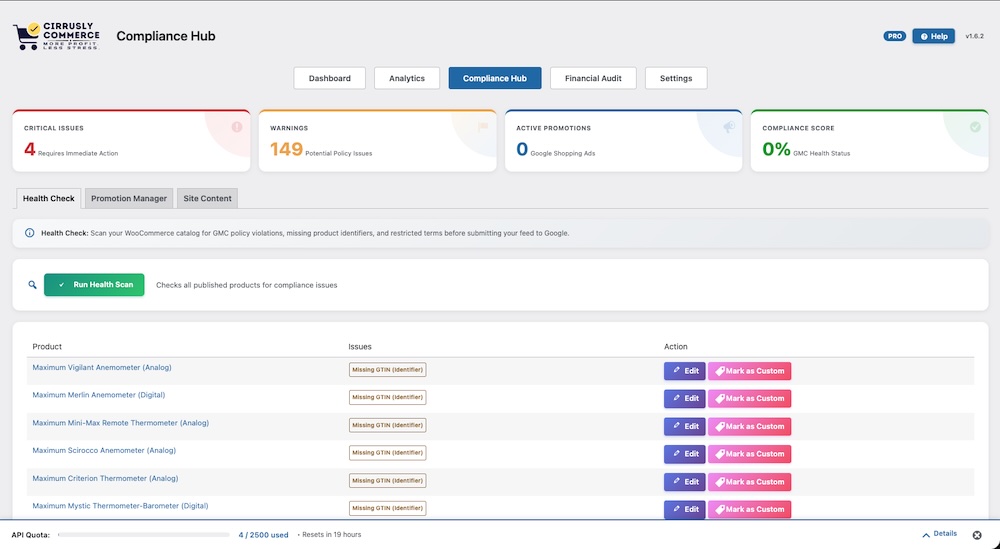Click Missing GTIN tag for Mystic Thermometer-Barometer
The image size is (1000, 549).
[388, 508]
